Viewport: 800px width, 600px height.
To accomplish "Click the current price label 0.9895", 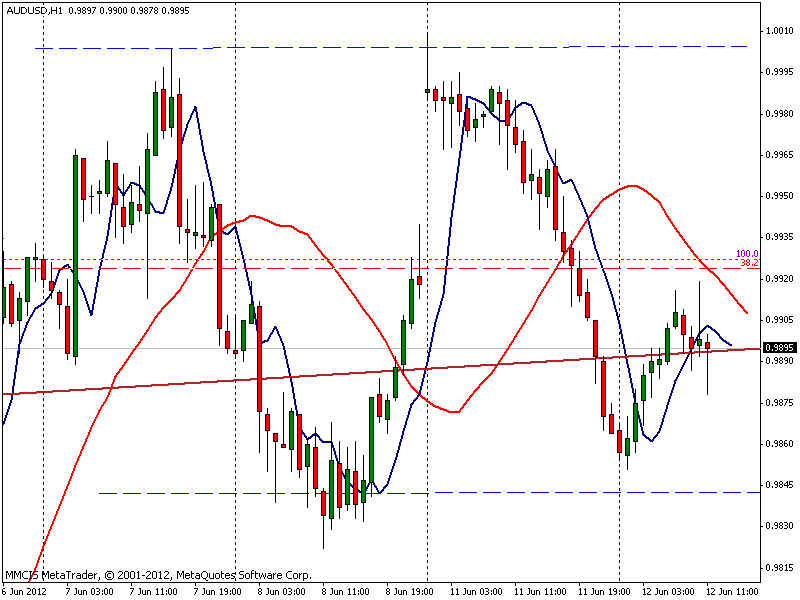I will coord(779,347).
